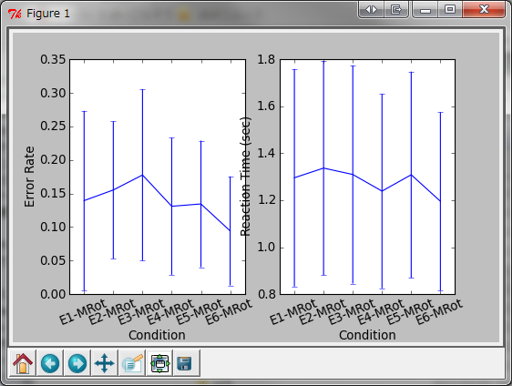Activate the Zoom to rectangle tool
The height and width of the screenshot is (386, 512).
point(132,363)
